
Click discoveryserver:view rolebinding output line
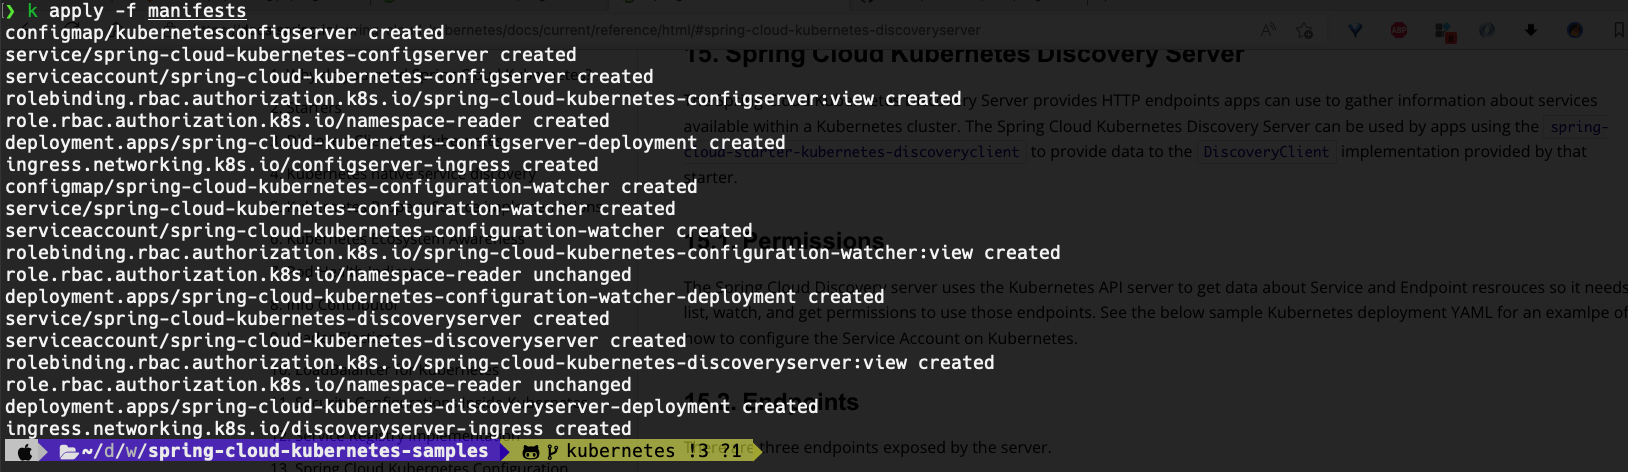click(500, 363)
